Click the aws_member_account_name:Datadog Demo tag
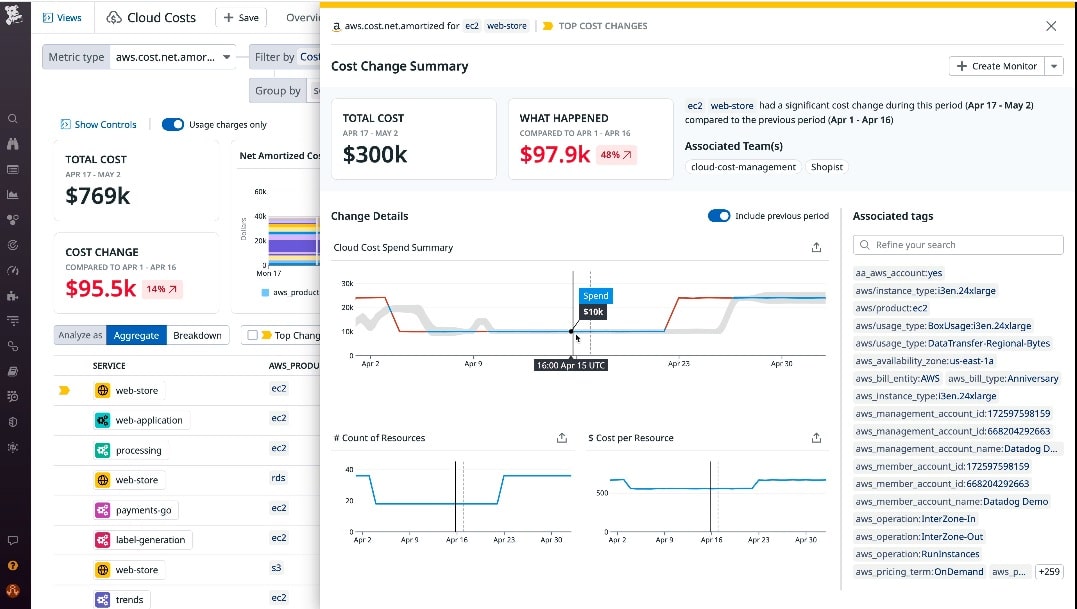The height and width of the screenshot is (609, 1077). [951, 501]
